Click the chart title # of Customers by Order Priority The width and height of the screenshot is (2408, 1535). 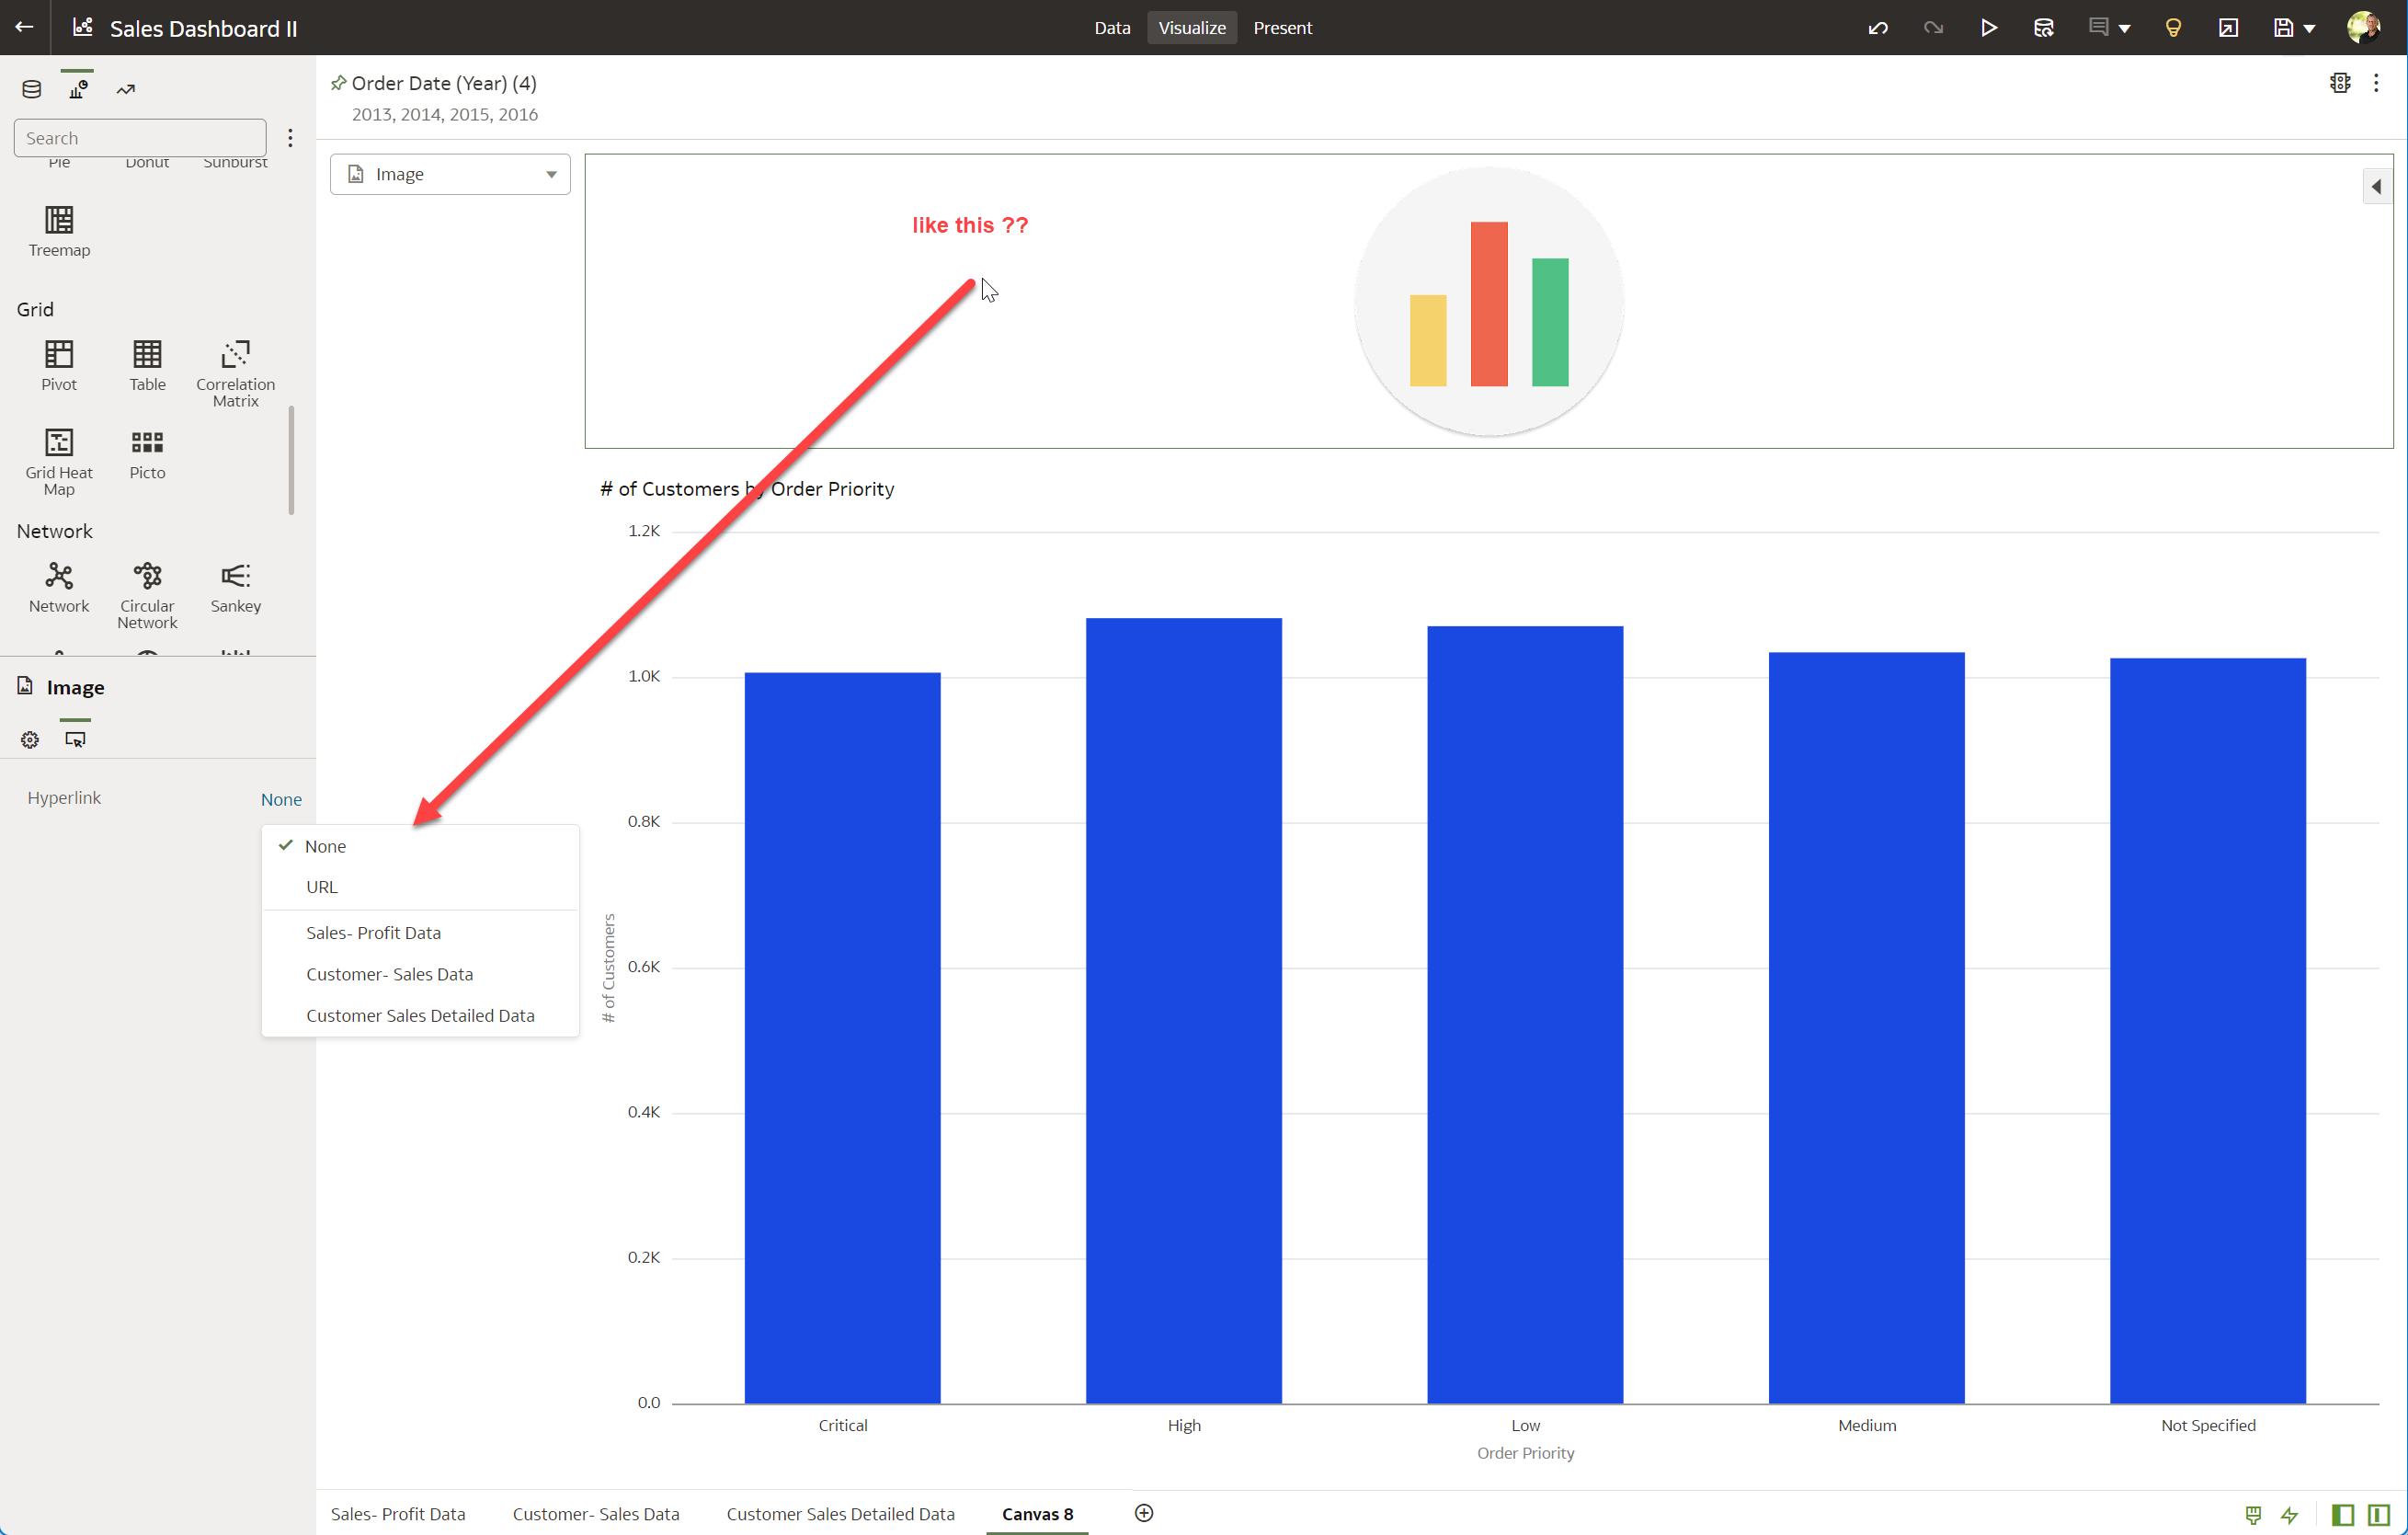pos(746,489)
